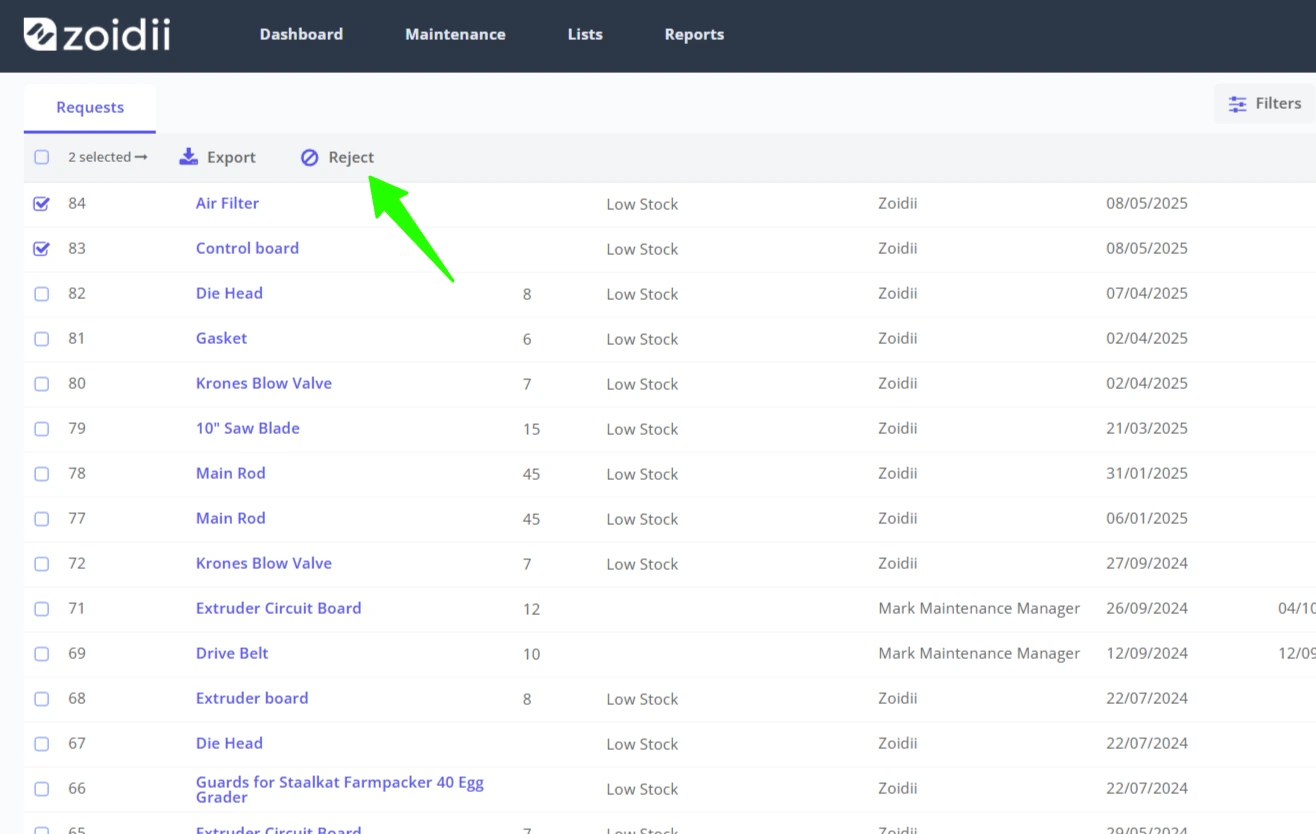The image size is (1316, 834).
Task: Open Extruder Circuit Board request 71
Action: coord(278,608)
